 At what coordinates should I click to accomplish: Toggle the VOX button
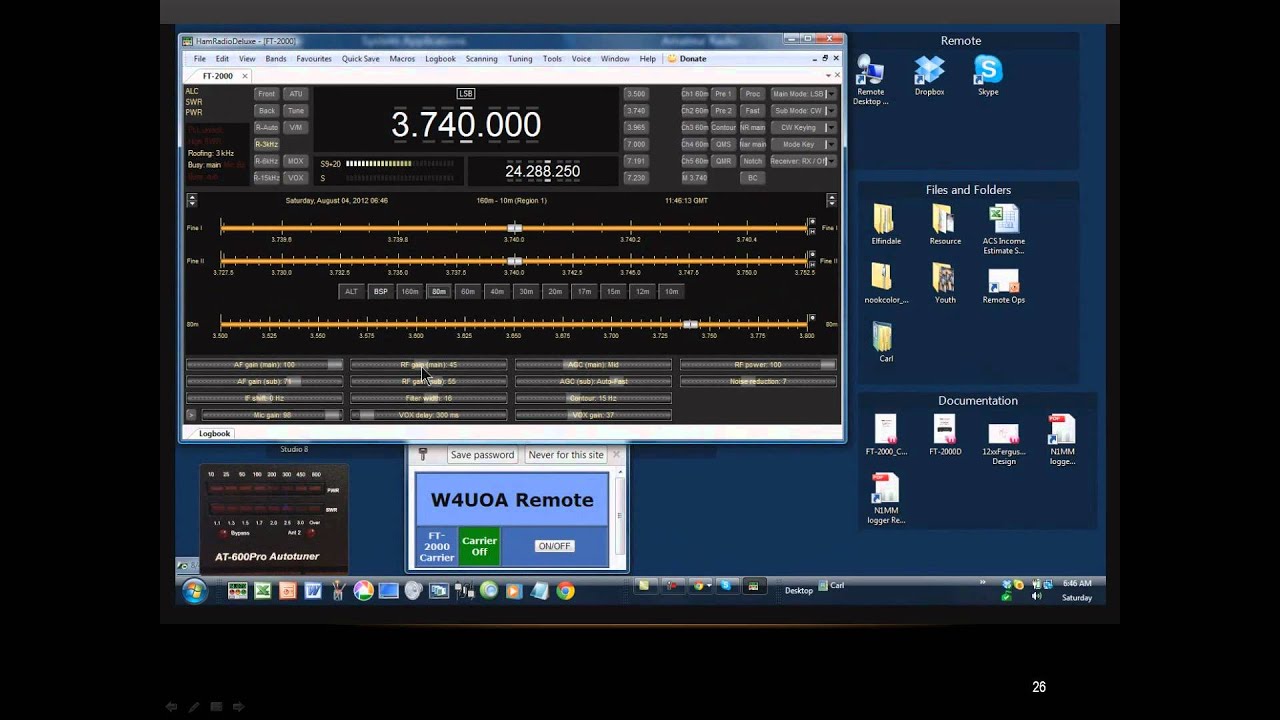pyautogui.click(x=295, y=178)
